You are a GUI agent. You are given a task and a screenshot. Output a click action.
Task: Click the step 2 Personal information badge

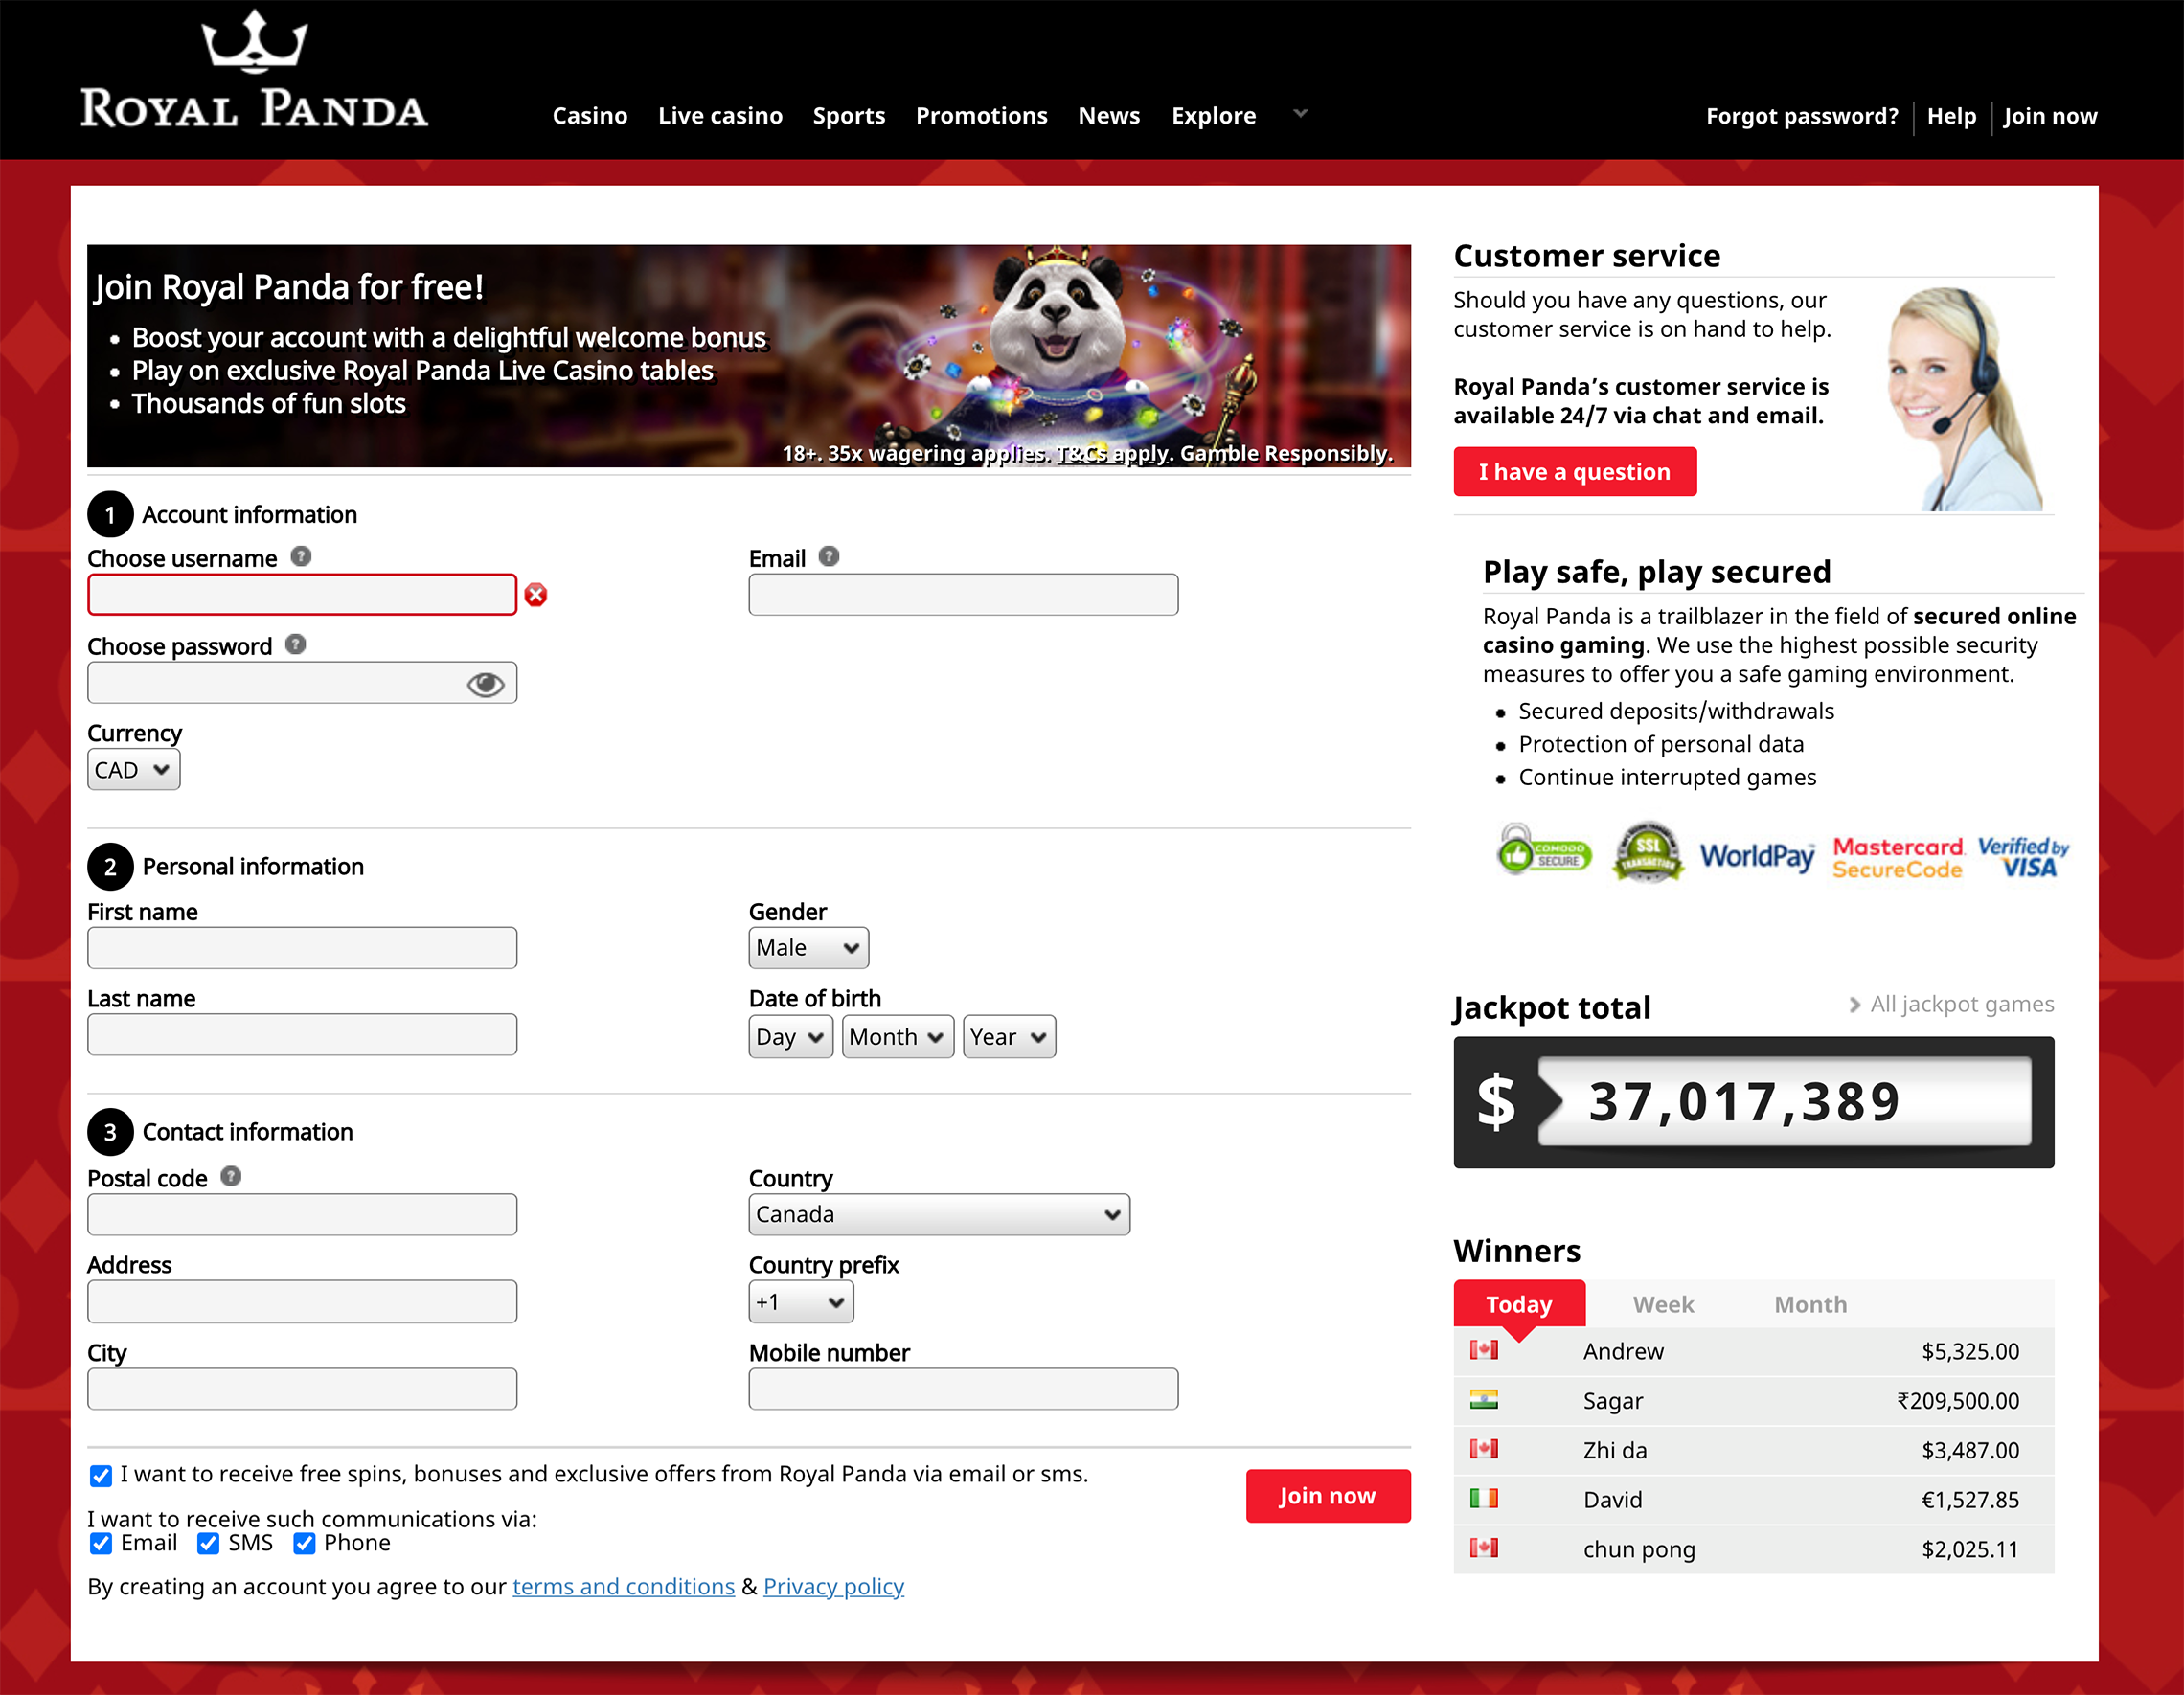[x=110, y=867]
